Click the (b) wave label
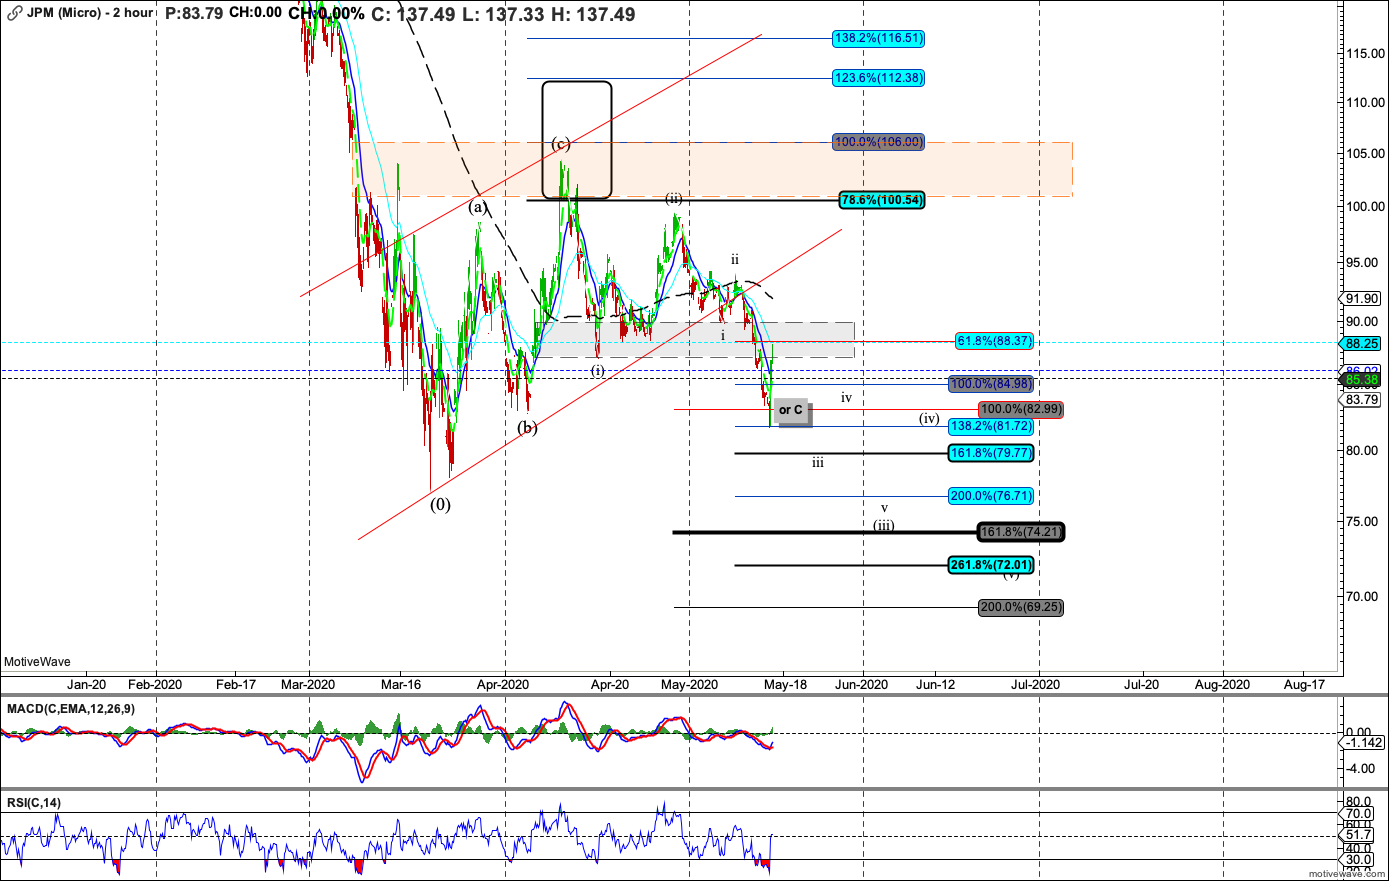Screen dimensions: 1389x881 point(527,428)
